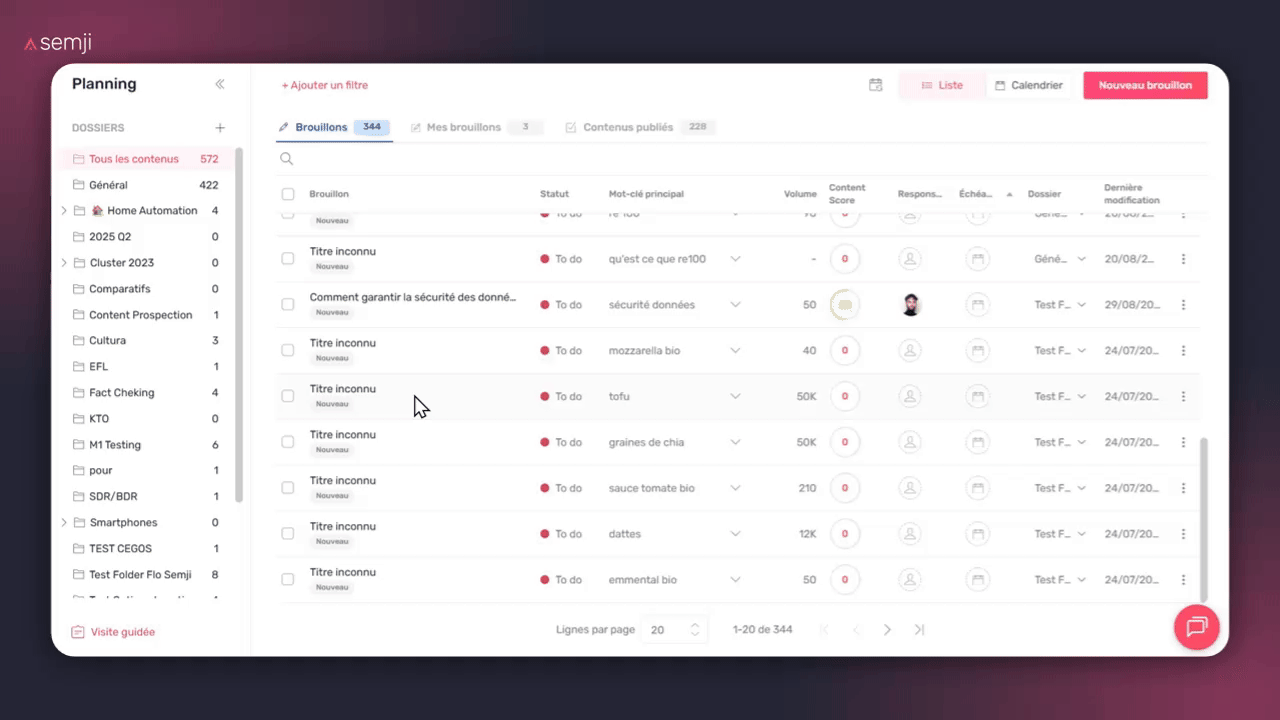Go to next page of results

[x=887, y=630]
